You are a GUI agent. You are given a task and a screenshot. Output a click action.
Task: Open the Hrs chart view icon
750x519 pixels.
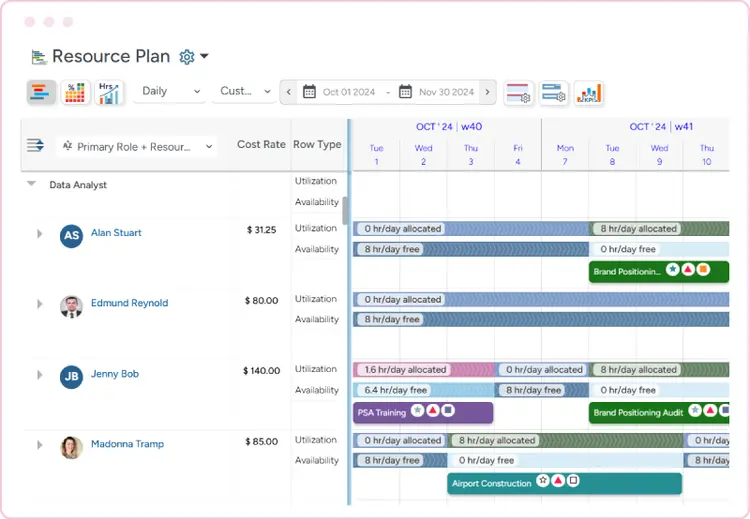click(110, 92)
